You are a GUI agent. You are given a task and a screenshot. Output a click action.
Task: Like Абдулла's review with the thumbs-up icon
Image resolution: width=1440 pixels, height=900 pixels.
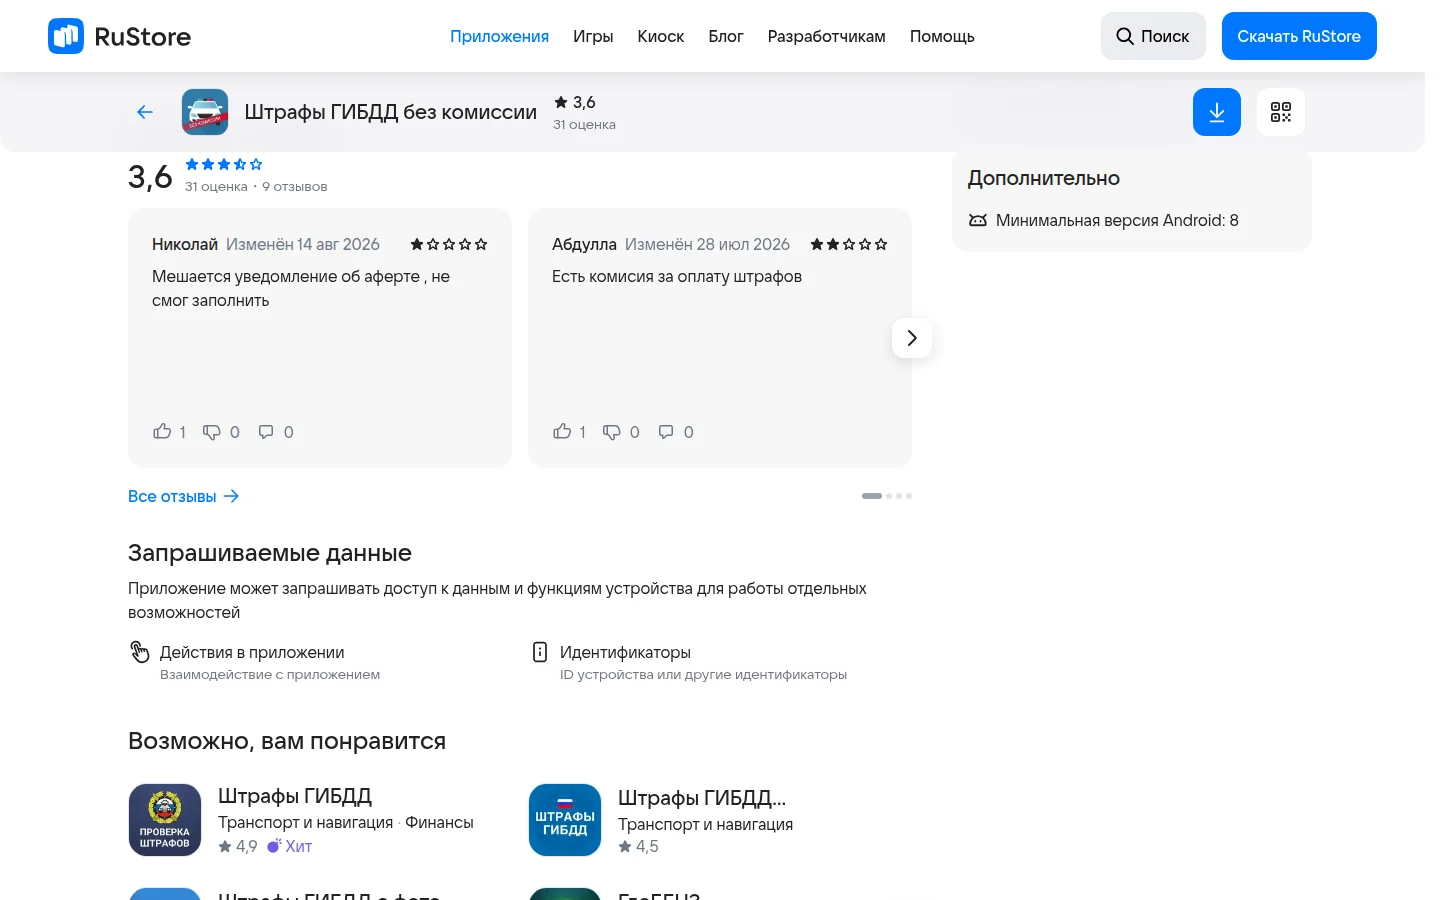click(562, 432)
